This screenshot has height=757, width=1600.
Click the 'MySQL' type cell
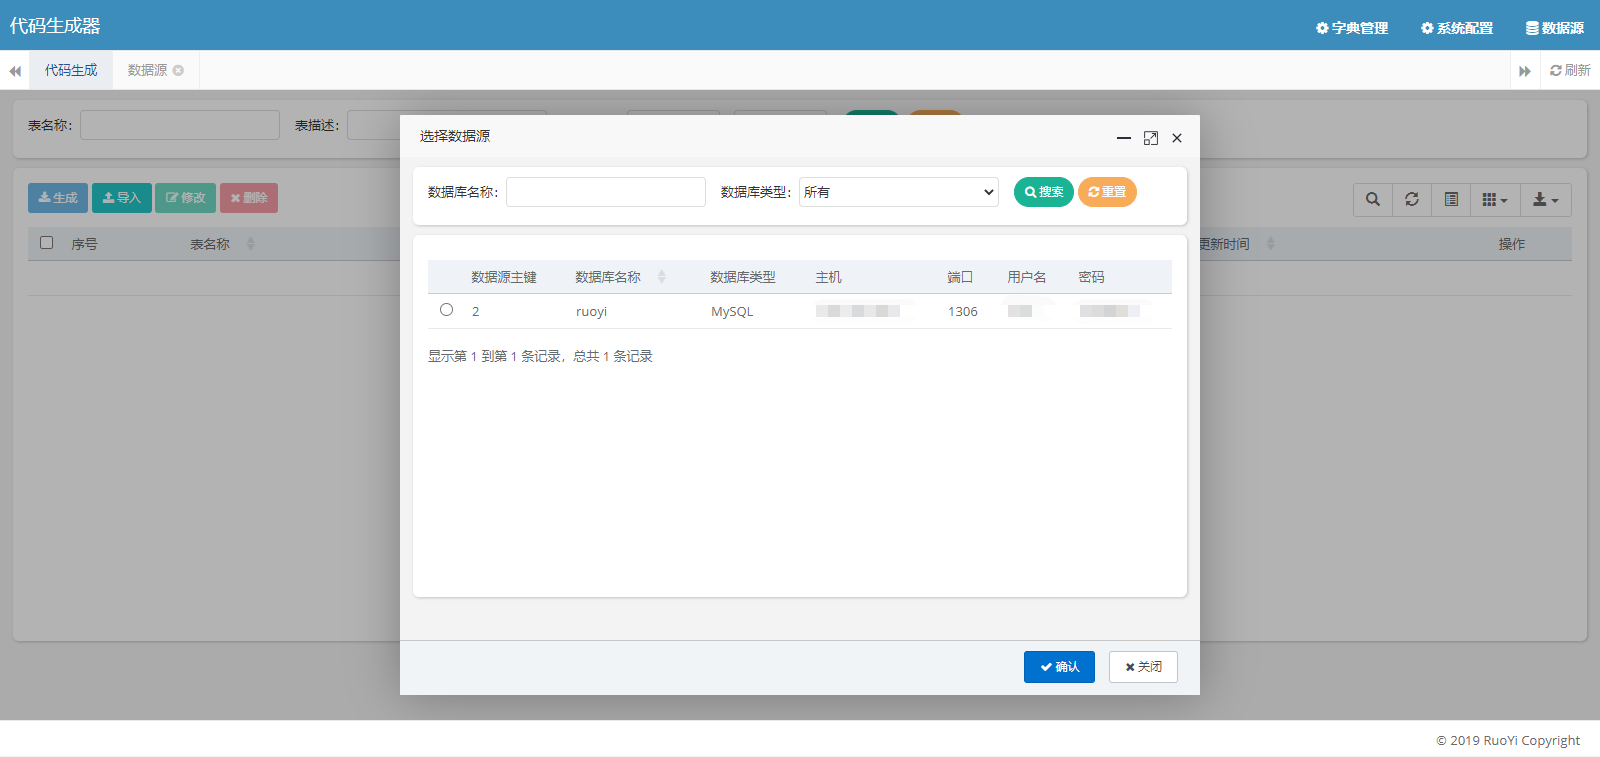[x=732, y=312]
